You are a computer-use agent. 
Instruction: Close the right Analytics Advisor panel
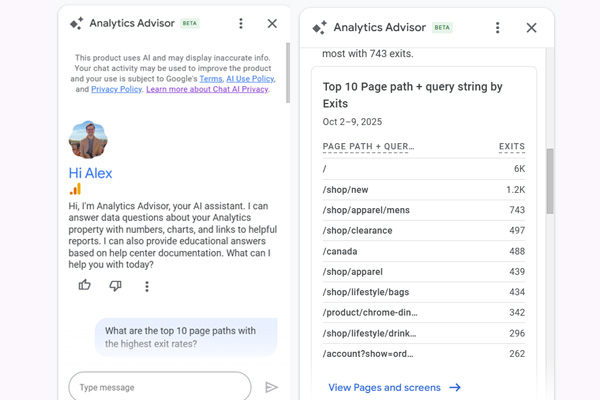pos(531,28)
